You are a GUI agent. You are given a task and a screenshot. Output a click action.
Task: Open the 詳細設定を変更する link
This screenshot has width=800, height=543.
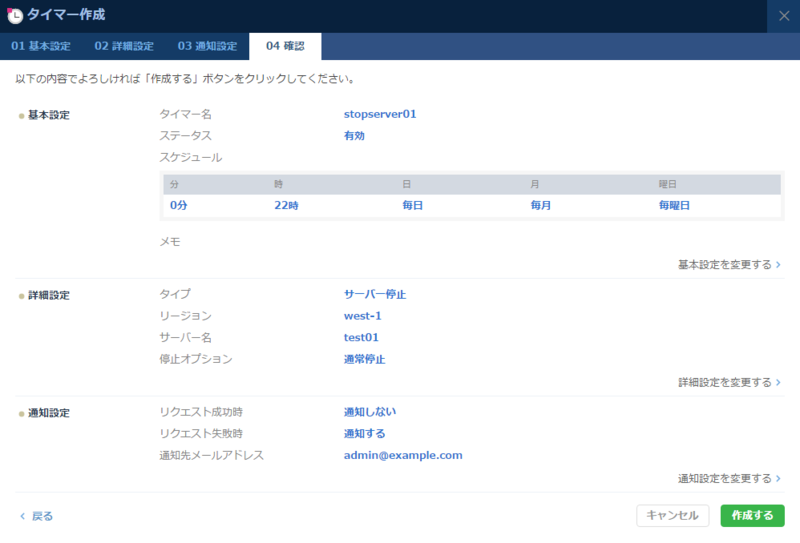coord(729,382)
